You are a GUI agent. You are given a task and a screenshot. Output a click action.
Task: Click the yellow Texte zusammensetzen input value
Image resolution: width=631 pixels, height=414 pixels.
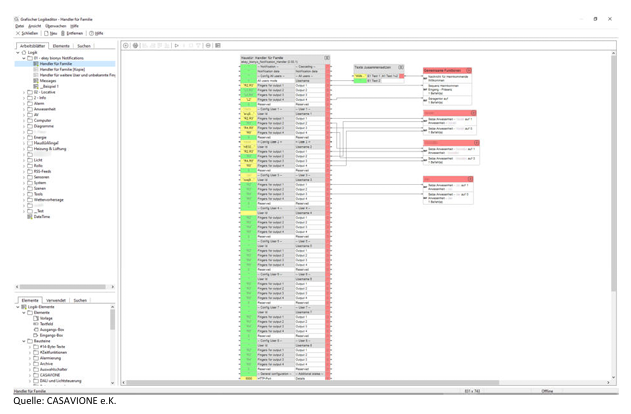click(360, 76)
